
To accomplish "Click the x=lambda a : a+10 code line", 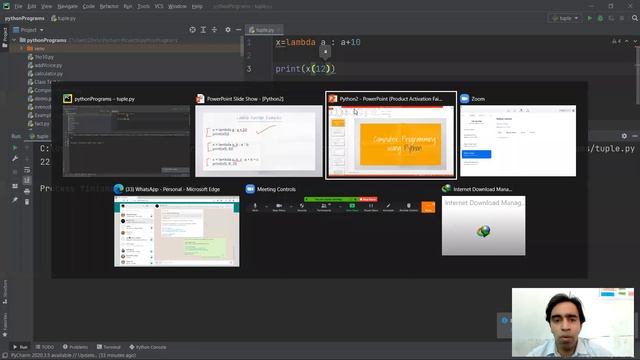I will 318,42.
